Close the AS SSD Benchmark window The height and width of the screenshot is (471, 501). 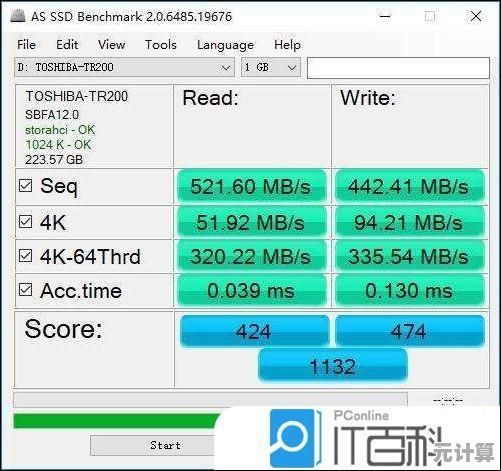coord(476,16)
